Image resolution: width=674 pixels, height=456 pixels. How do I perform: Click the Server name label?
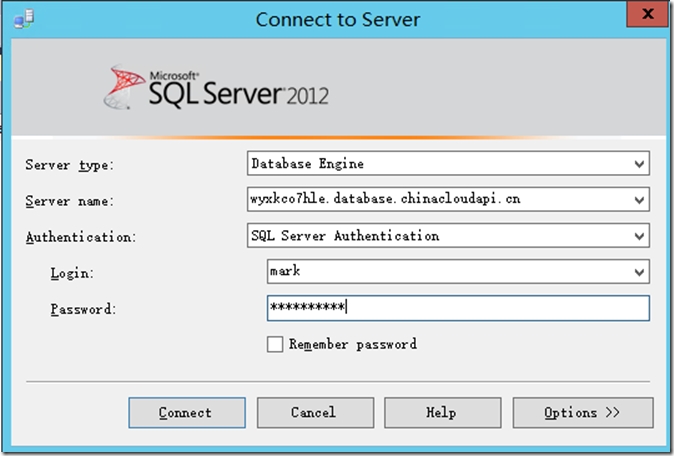[70, 201]
